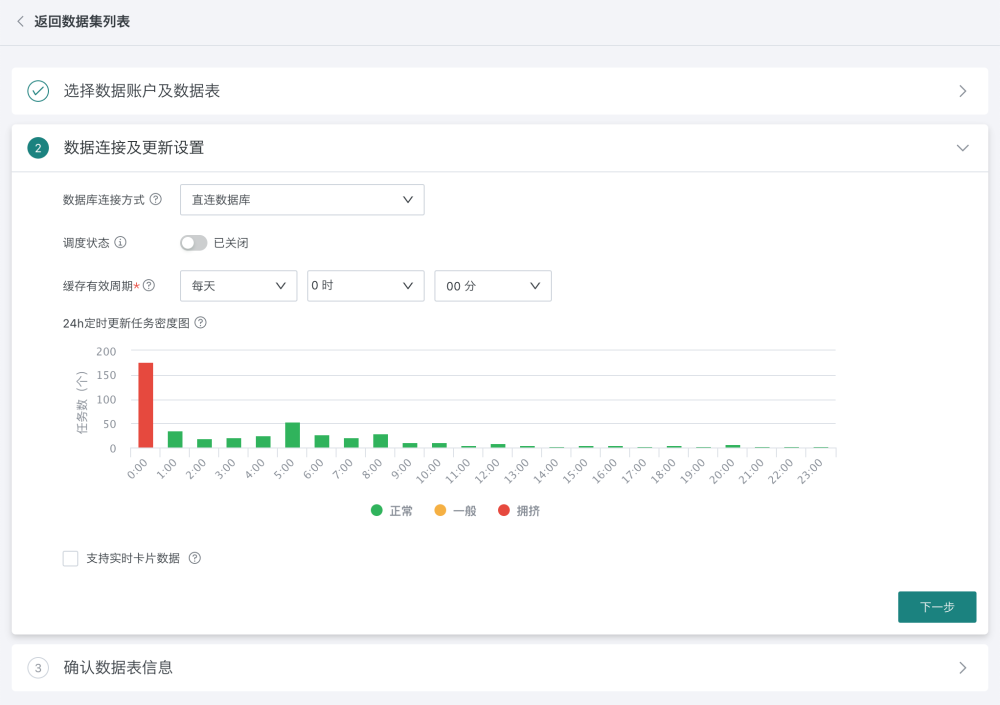1000x705 pixels.
Task: Click help icon beside 24h定时更新任务密度图
Action: 200,323
